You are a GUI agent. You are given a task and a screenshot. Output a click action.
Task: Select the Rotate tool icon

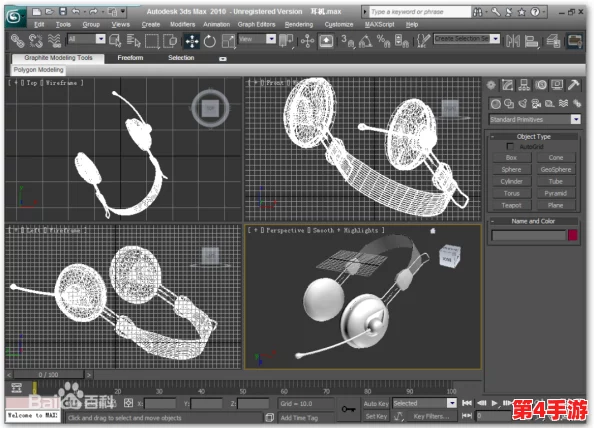tap(209, 41)
